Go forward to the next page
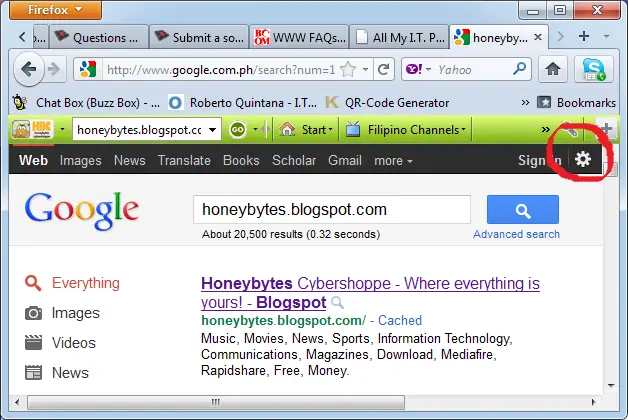Screen dimensions: 628x420 coord(54,70)
